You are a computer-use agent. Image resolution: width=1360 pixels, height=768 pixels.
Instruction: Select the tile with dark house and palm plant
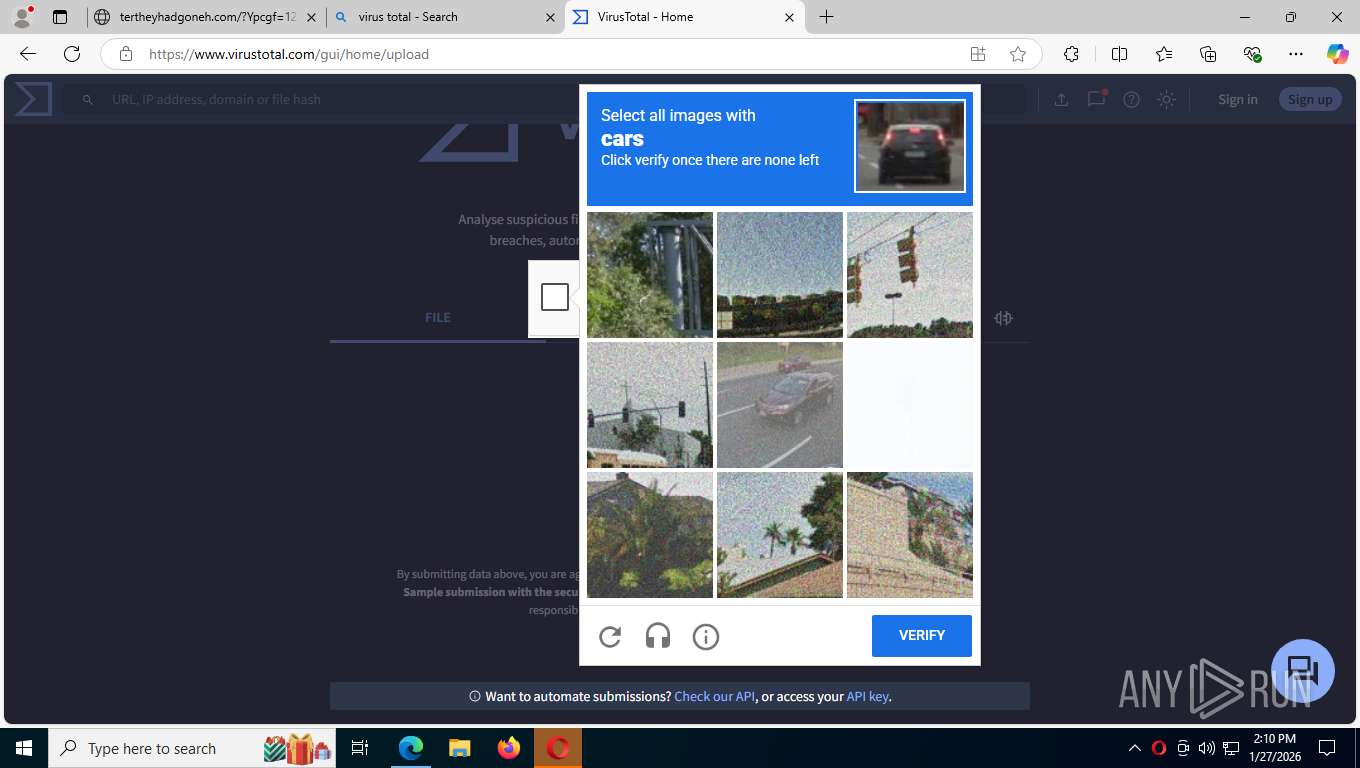coord(650,535)
